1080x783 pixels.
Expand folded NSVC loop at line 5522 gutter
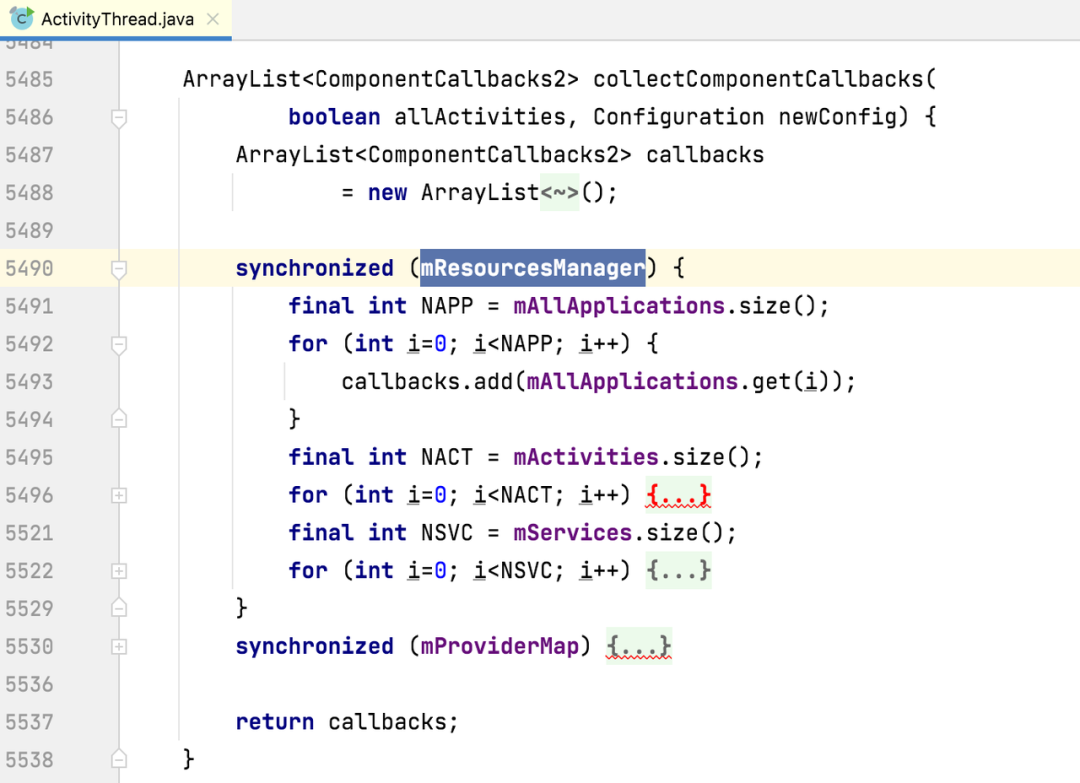[x=119, y=571]
